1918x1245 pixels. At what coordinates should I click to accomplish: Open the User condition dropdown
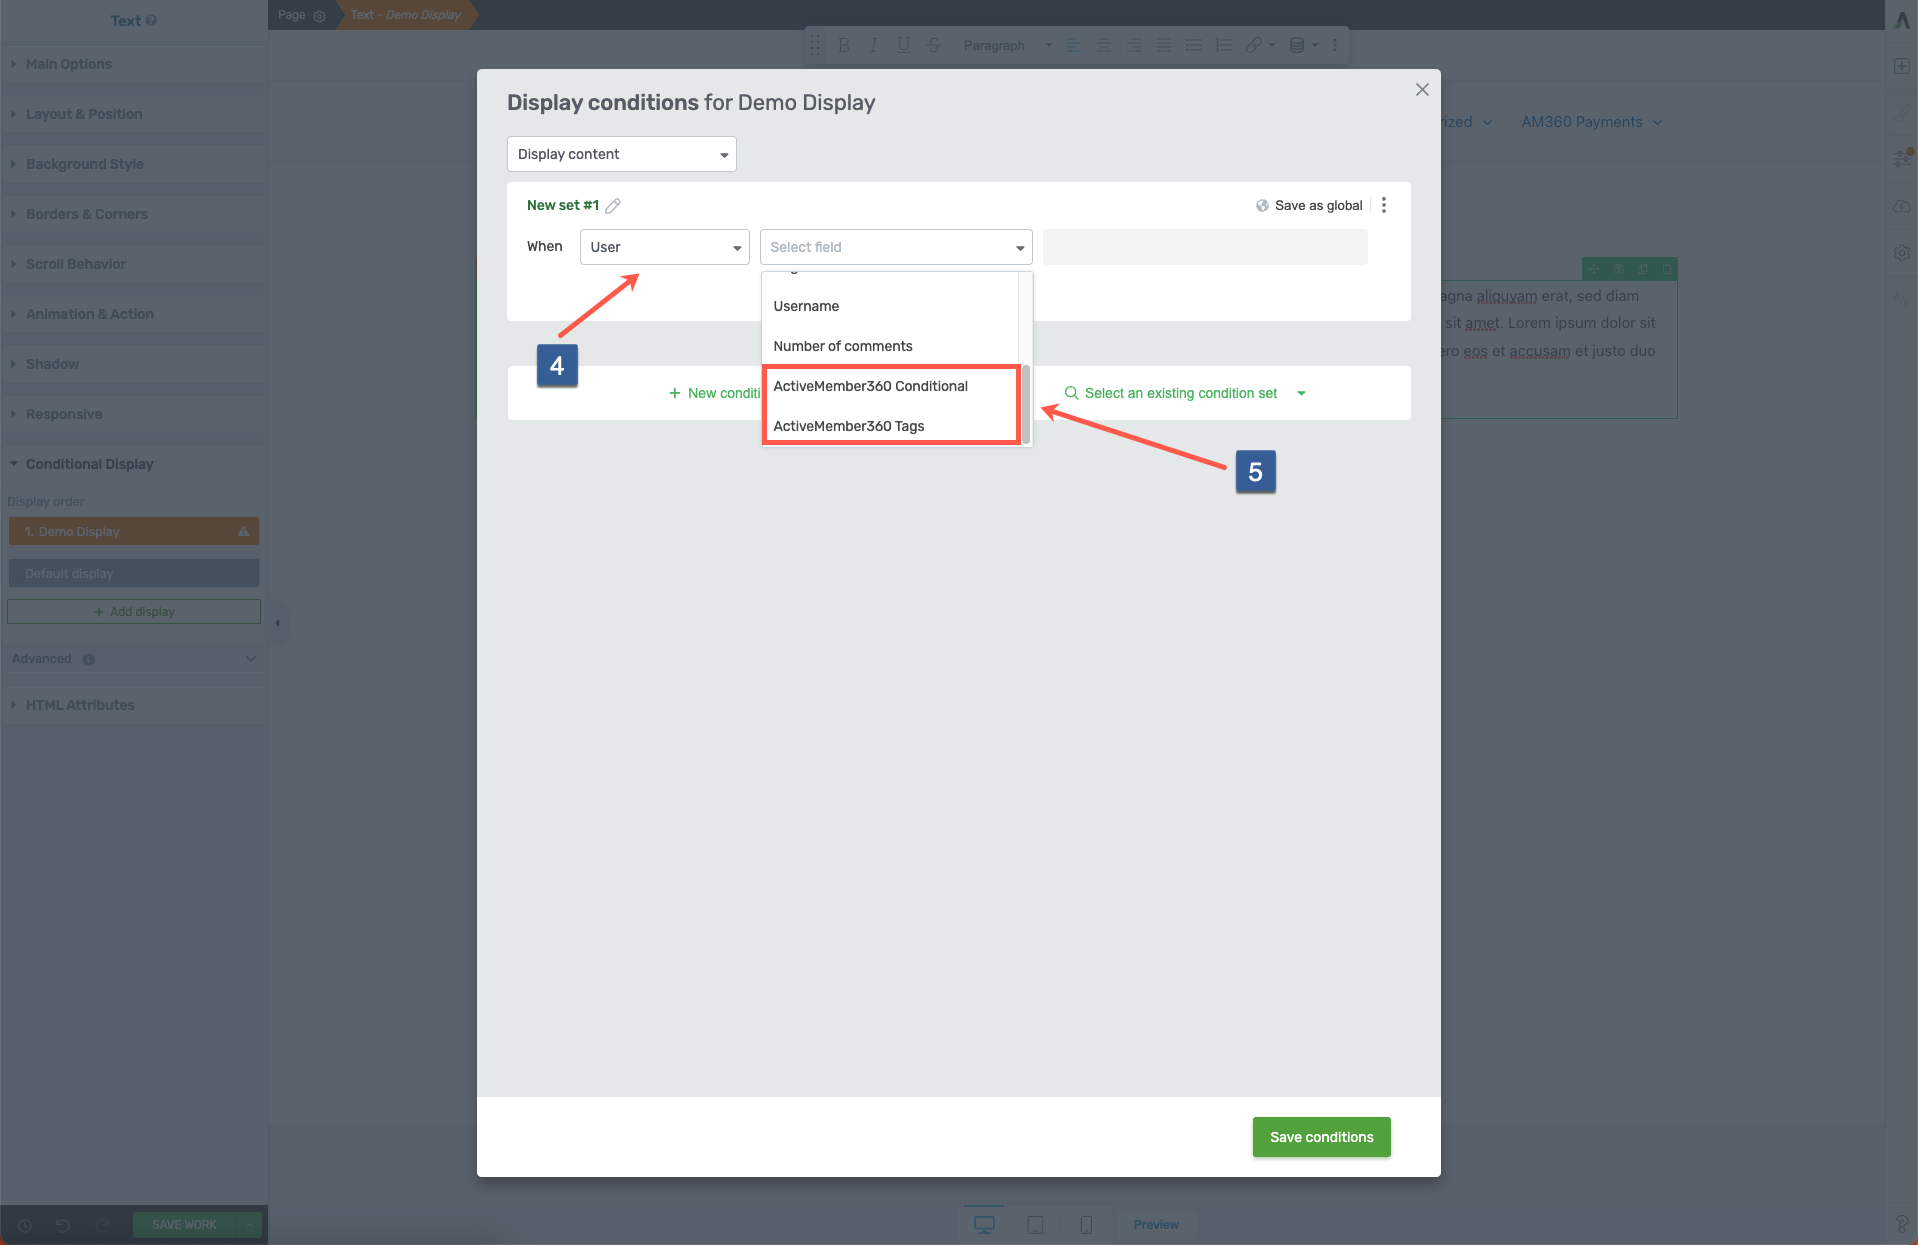point(663,247)
